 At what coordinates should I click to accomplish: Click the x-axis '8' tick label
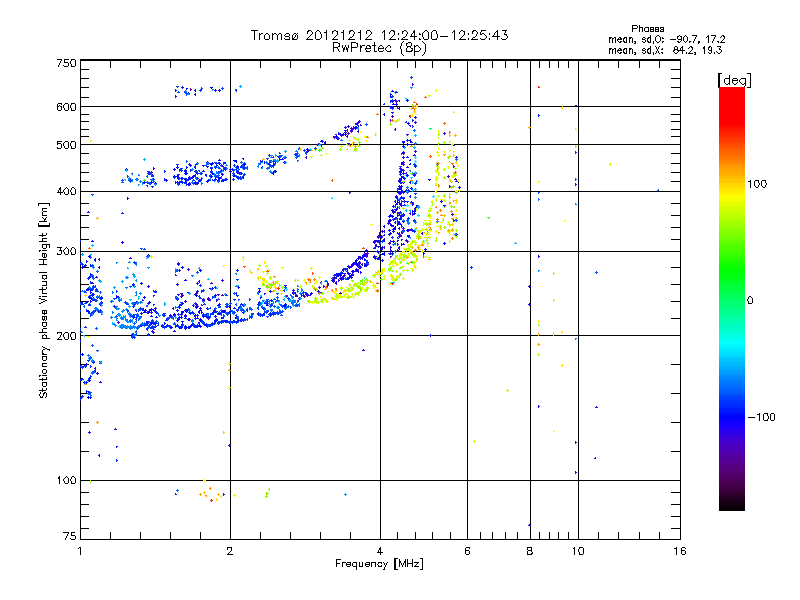[530, 551]
